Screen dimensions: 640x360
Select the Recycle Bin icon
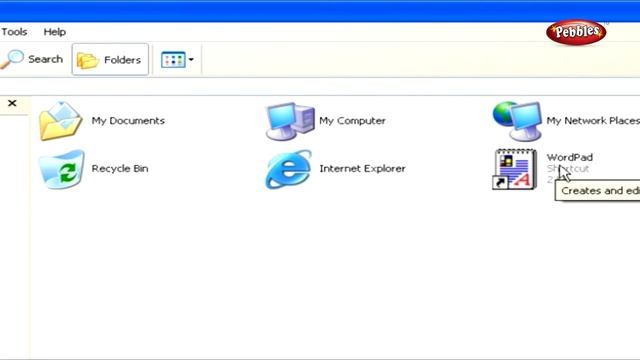(x=62, y=169)
